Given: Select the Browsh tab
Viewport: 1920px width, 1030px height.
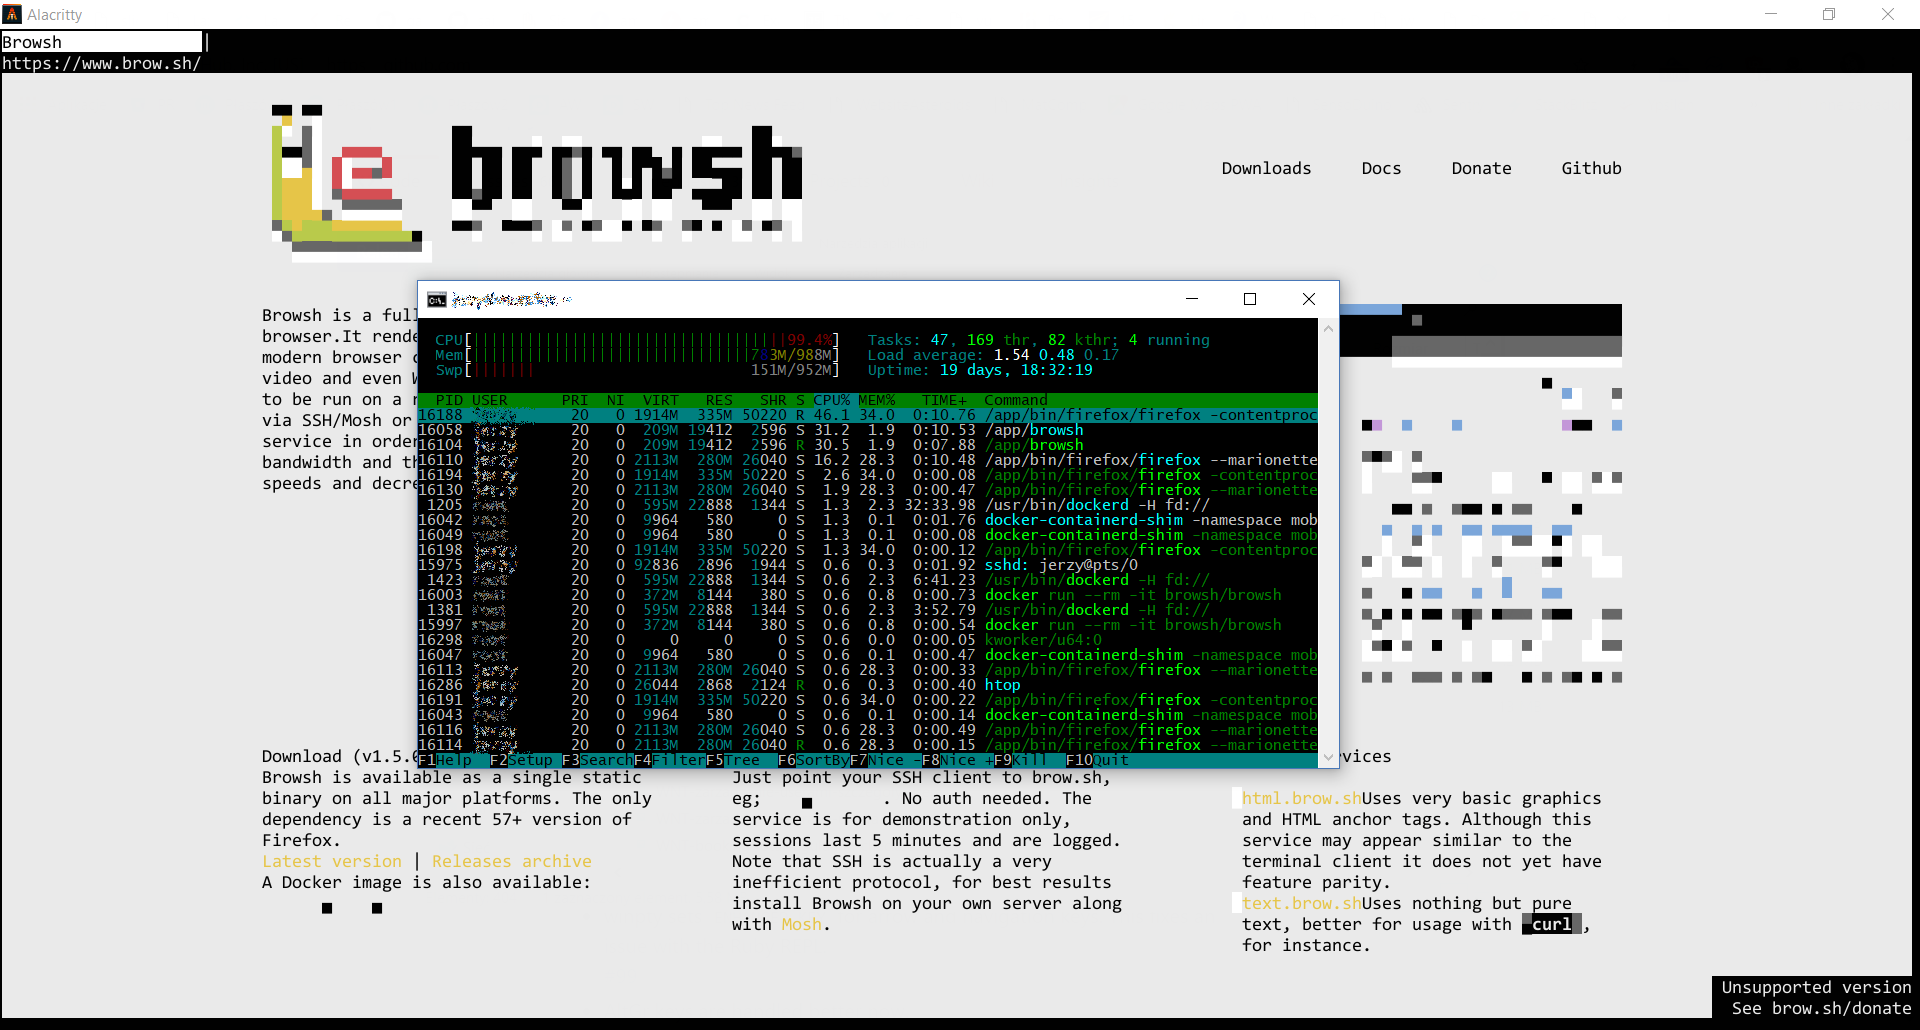Looking at the screenshot, I should (x=102, y=41).
